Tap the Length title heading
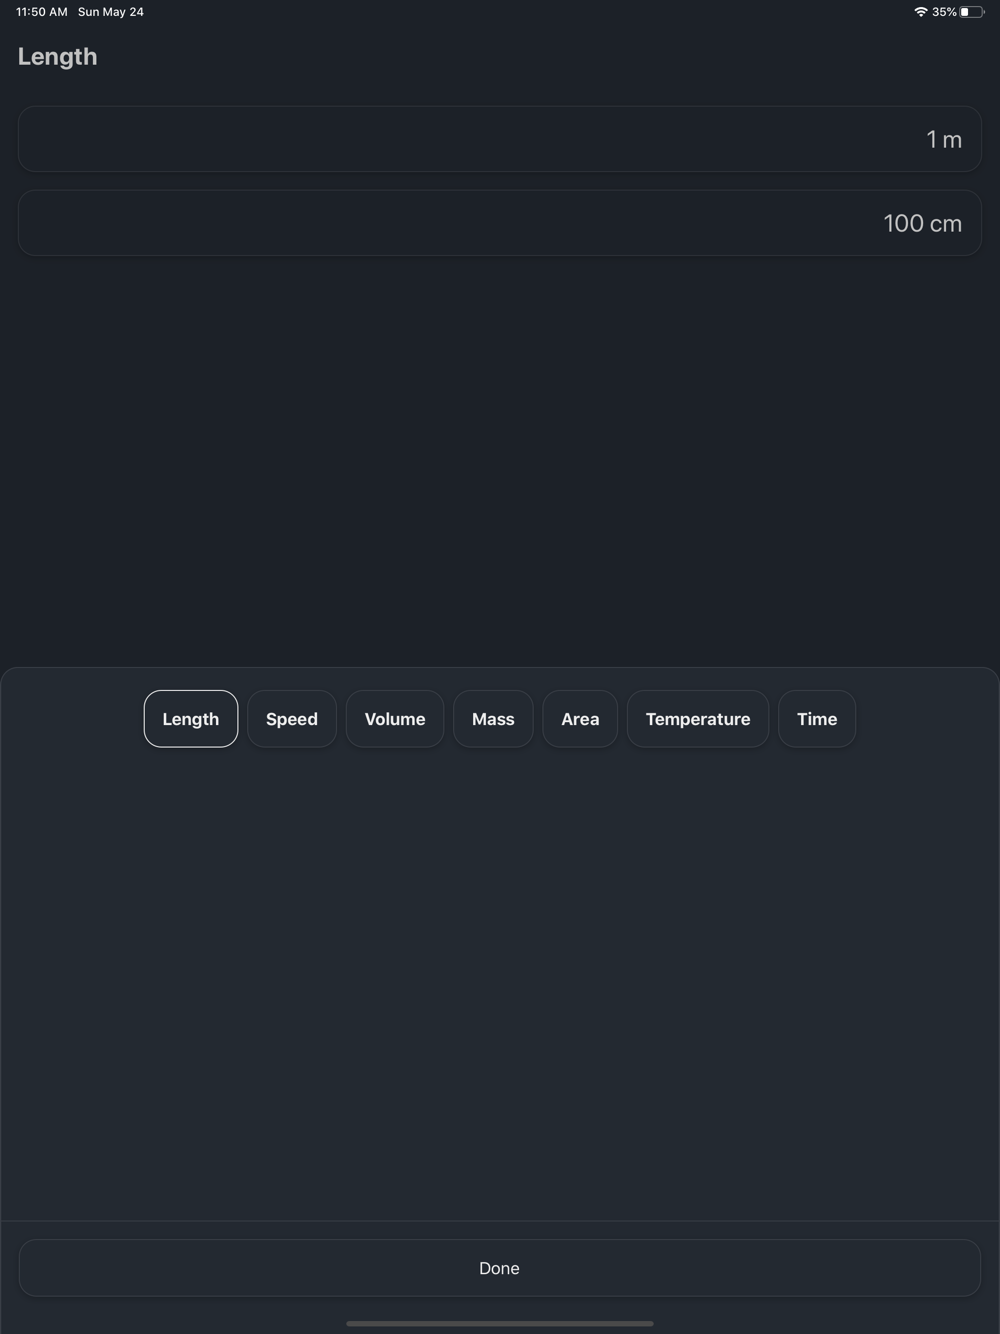 click(58, 57)
